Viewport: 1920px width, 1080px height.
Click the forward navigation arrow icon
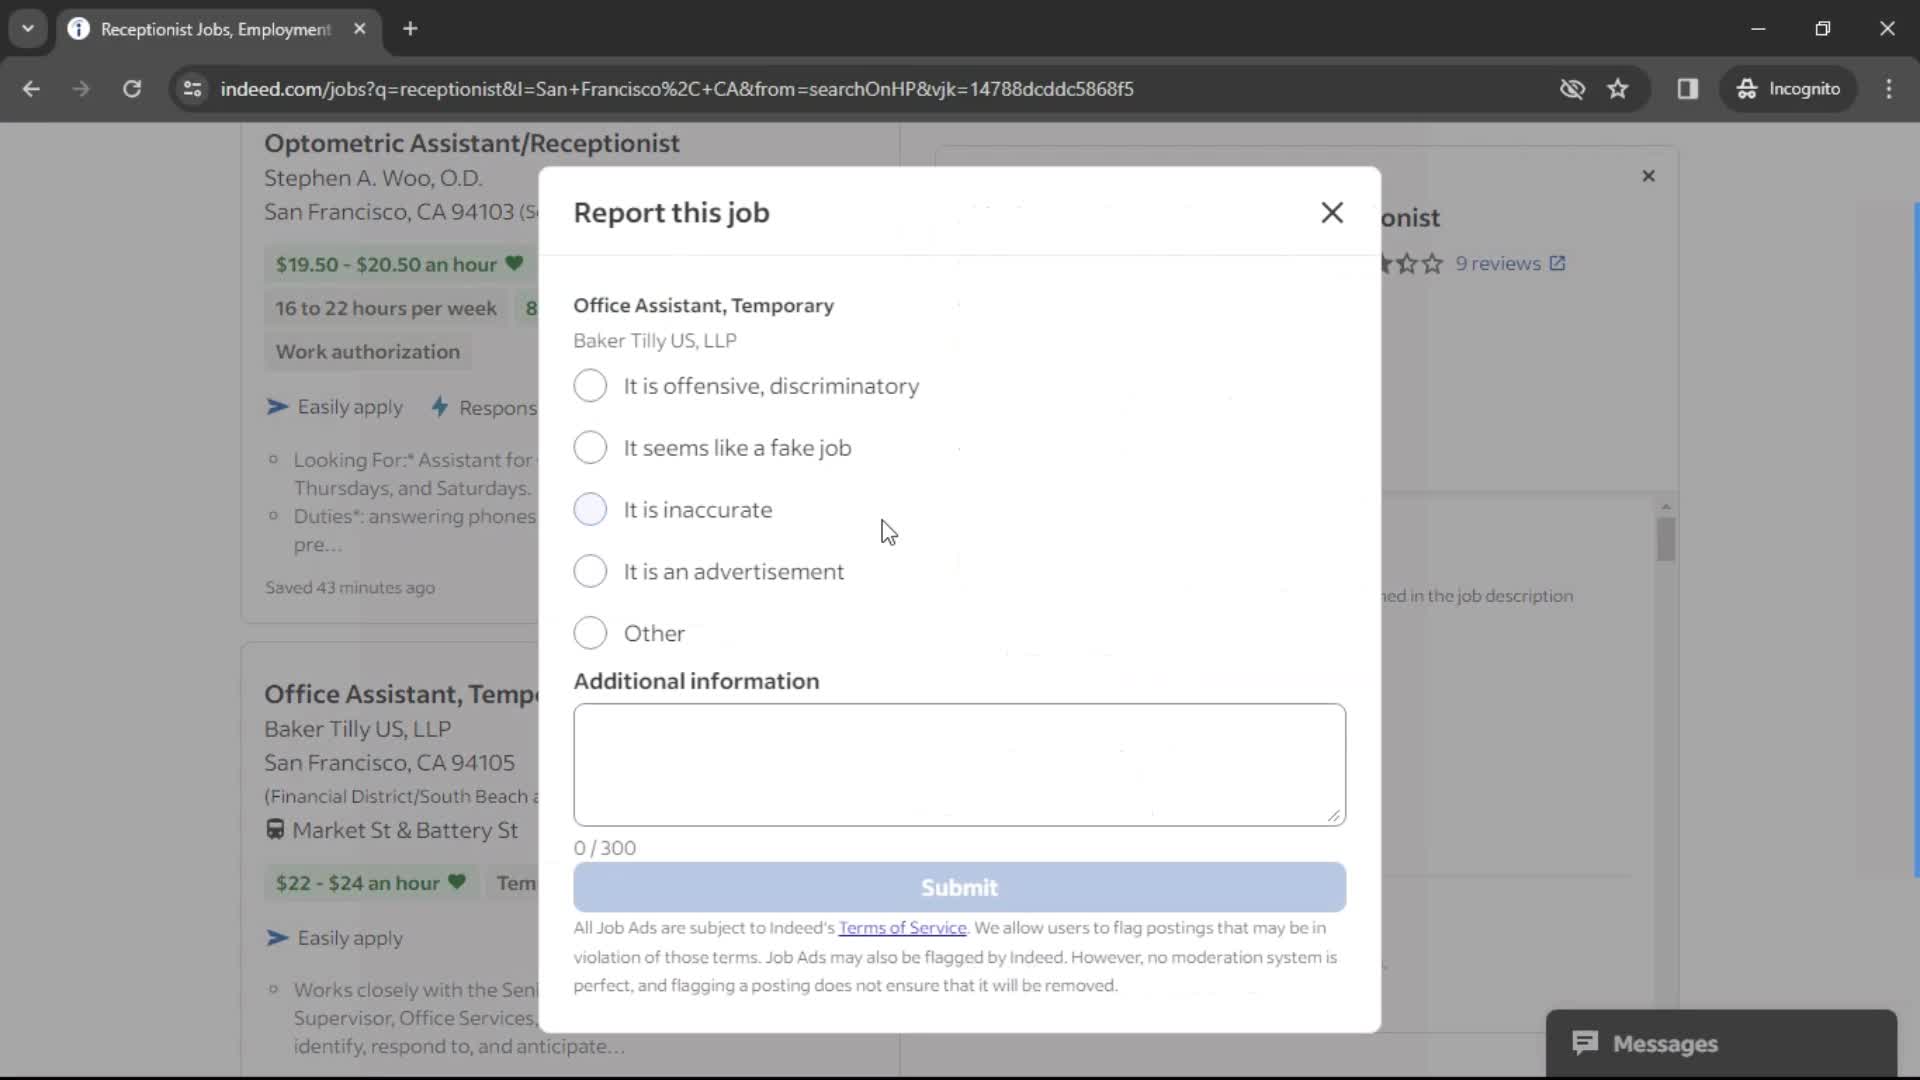(82, 88)
